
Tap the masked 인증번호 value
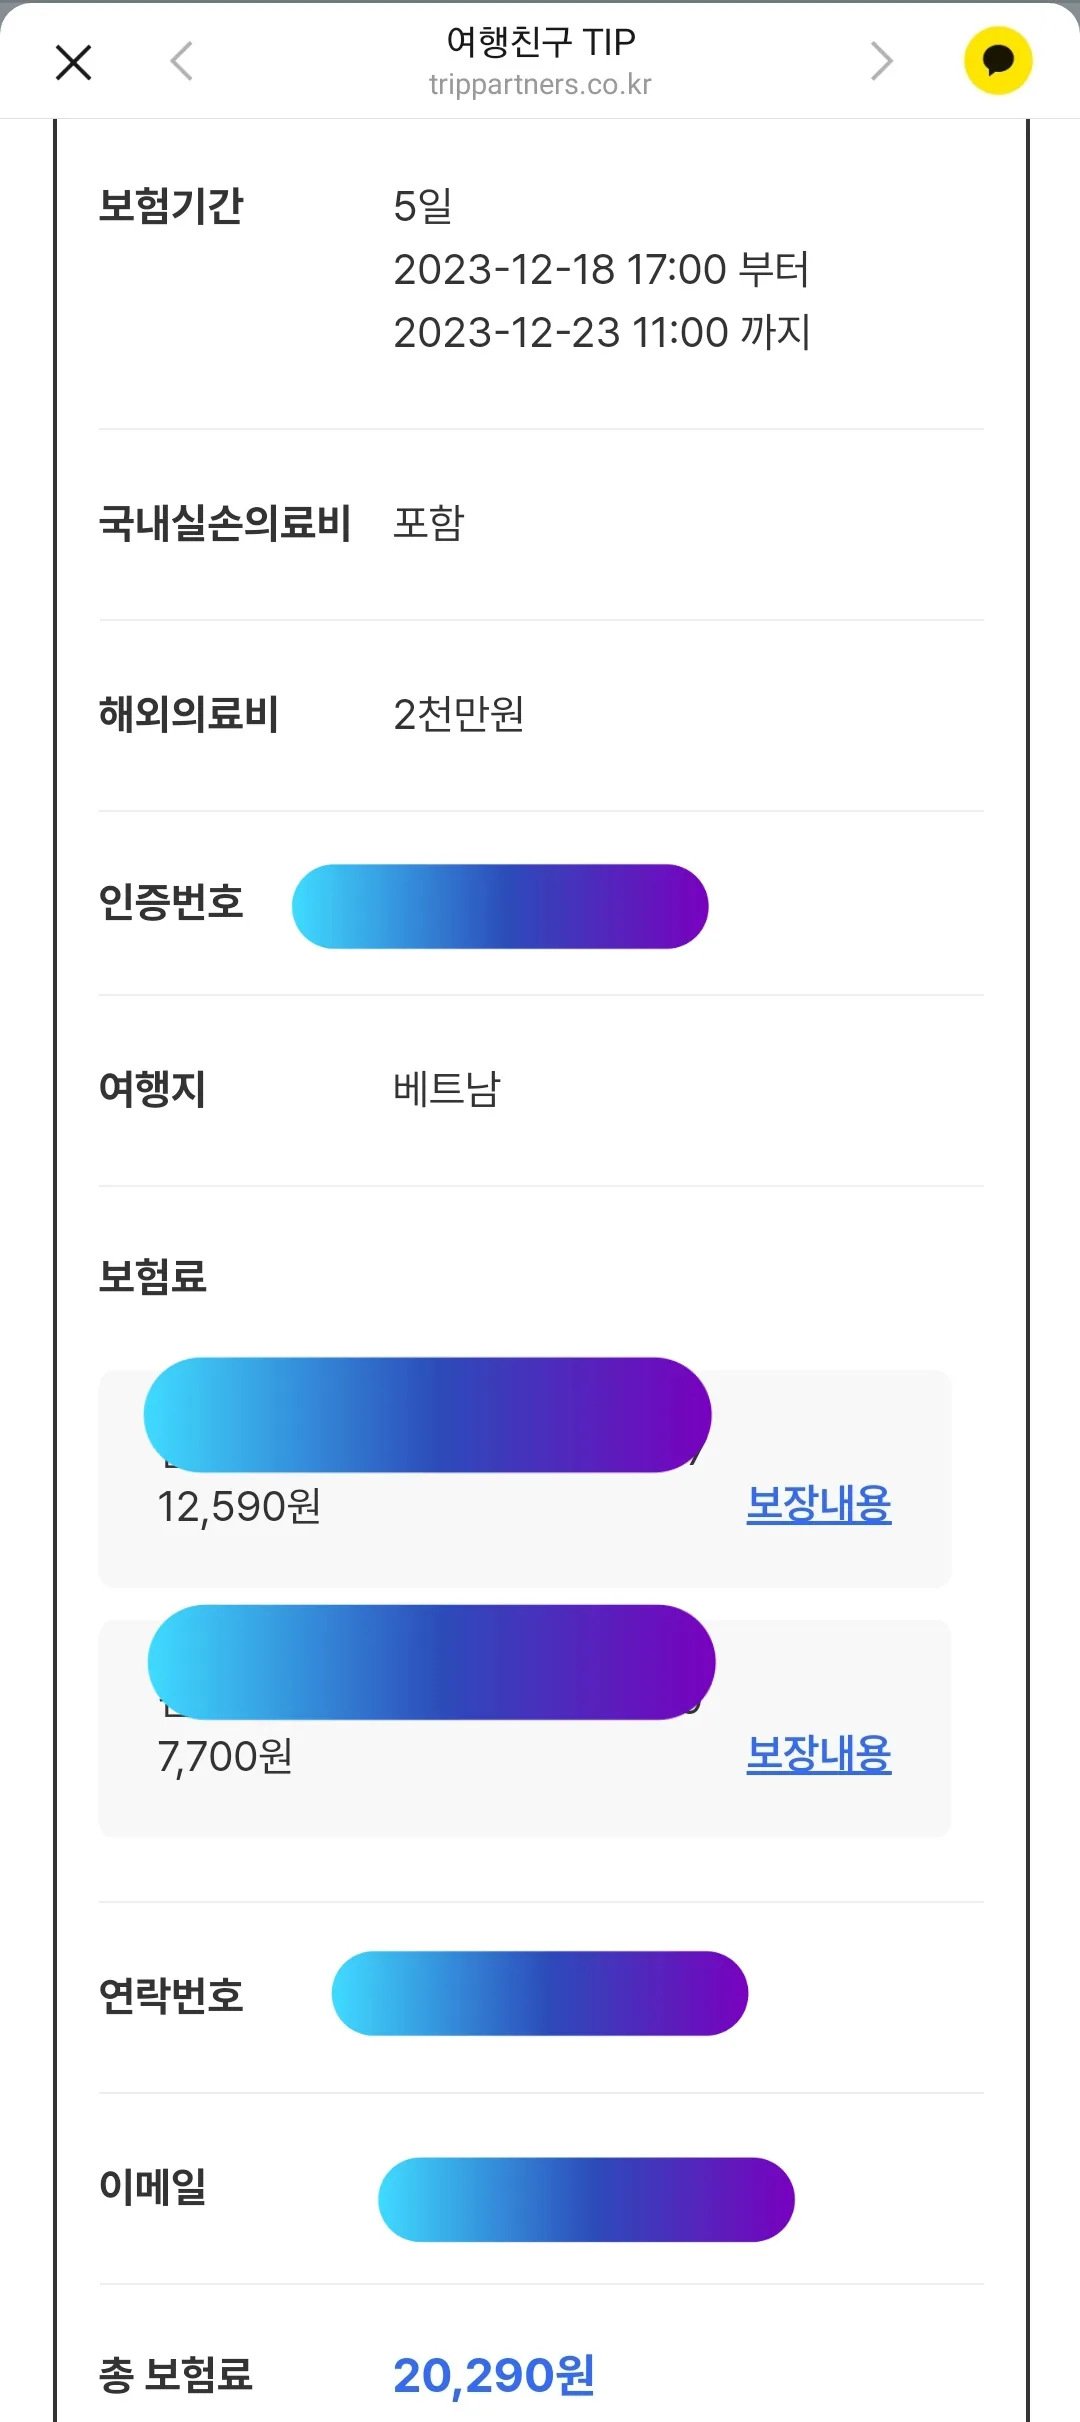500,906
